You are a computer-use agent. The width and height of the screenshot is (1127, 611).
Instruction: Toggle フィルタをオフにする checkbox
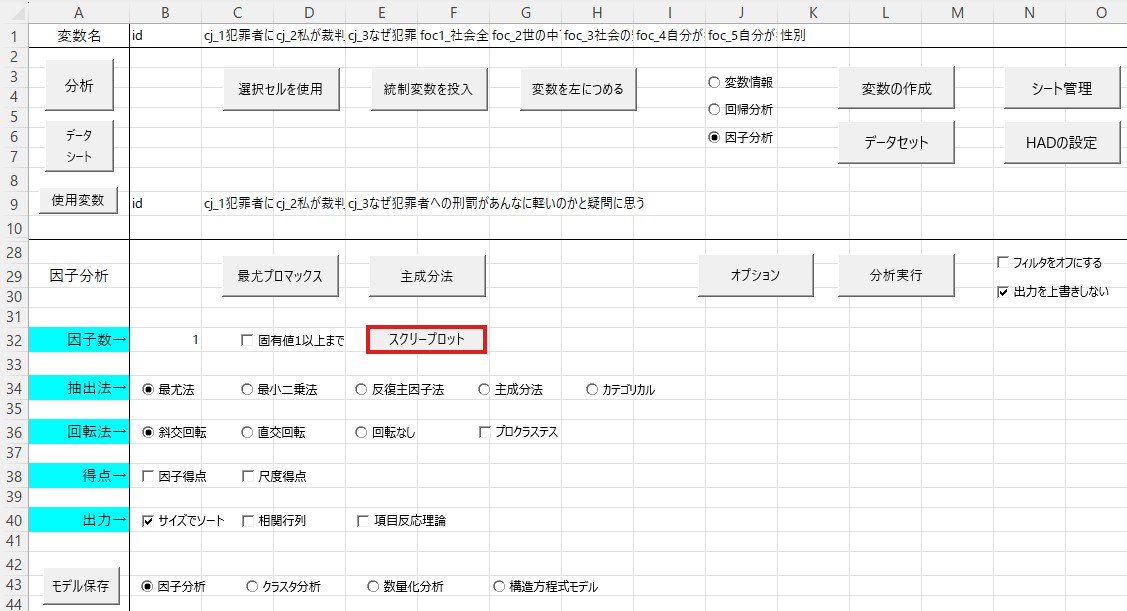(x=1003, y=263)
